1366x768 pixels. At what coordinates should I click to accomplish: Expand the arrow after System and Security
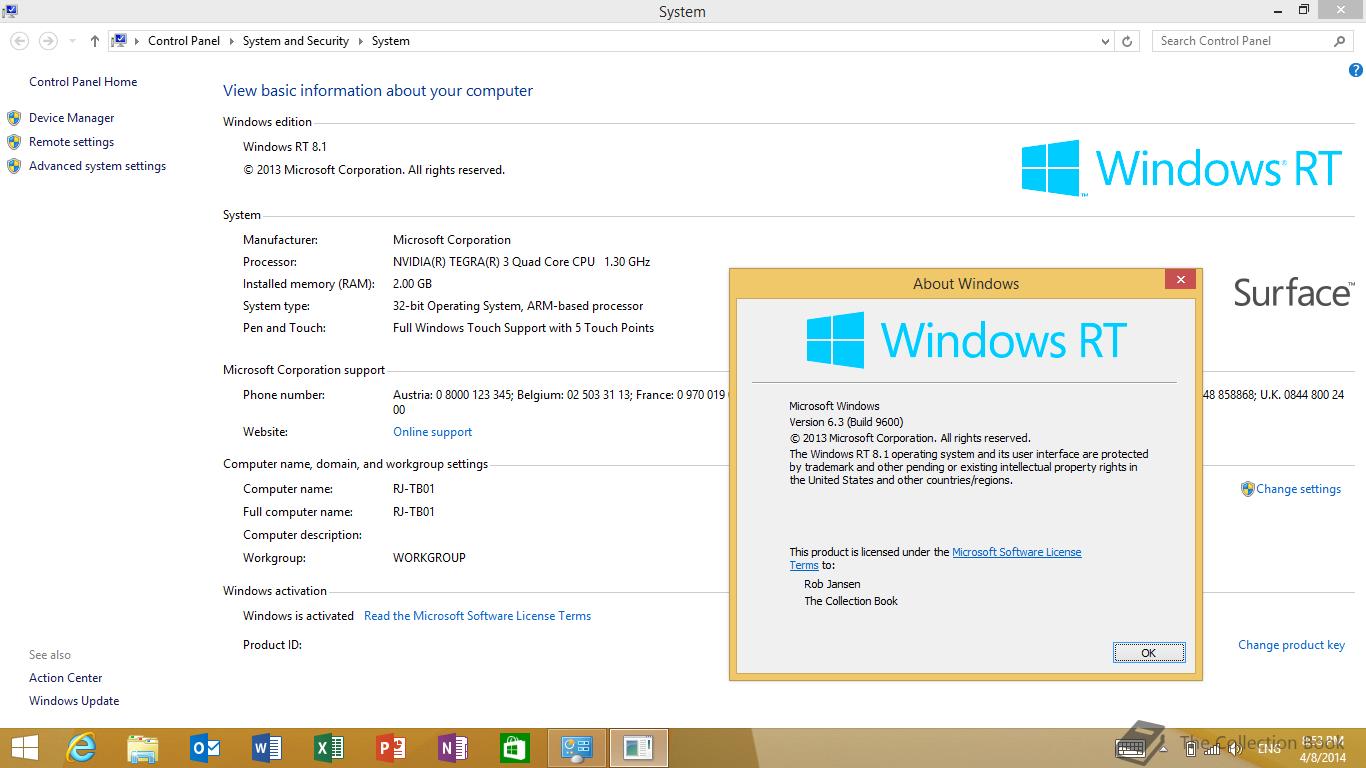361,41
